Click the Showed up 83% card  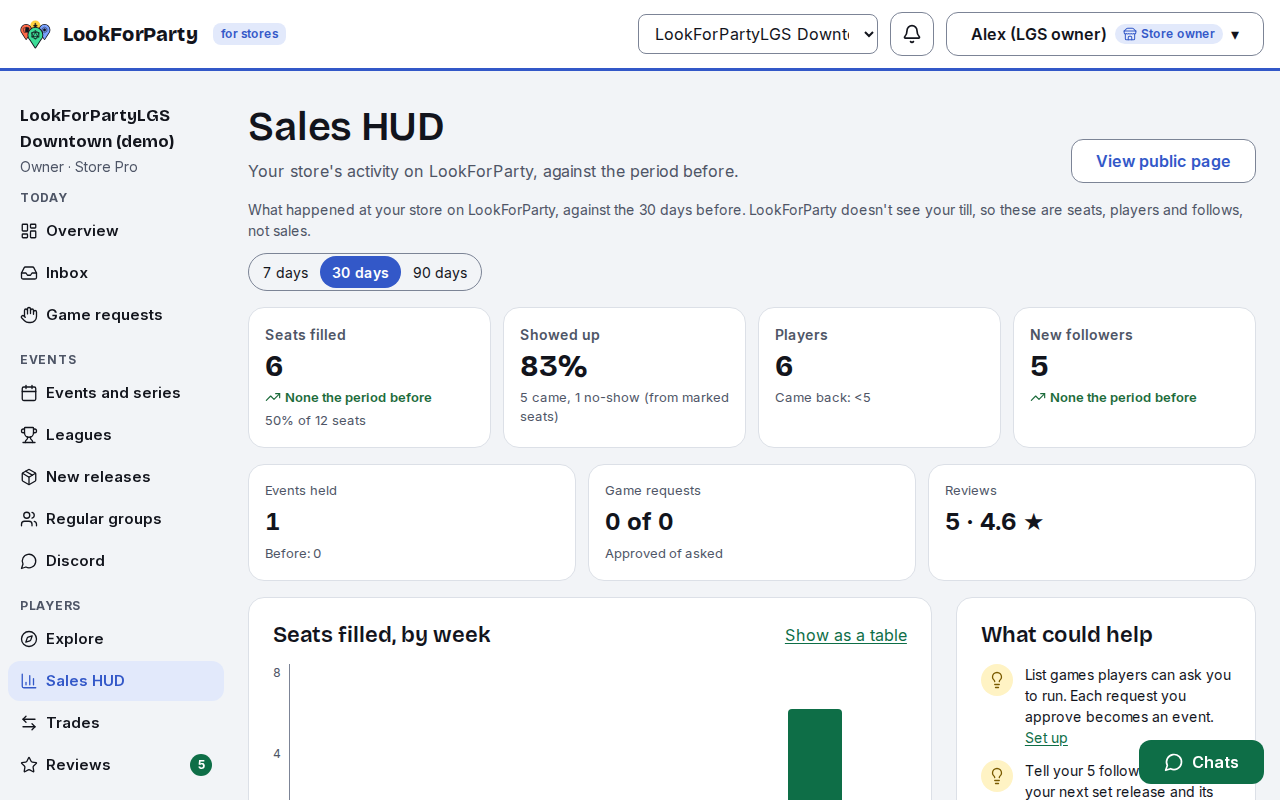coord(624,377)
